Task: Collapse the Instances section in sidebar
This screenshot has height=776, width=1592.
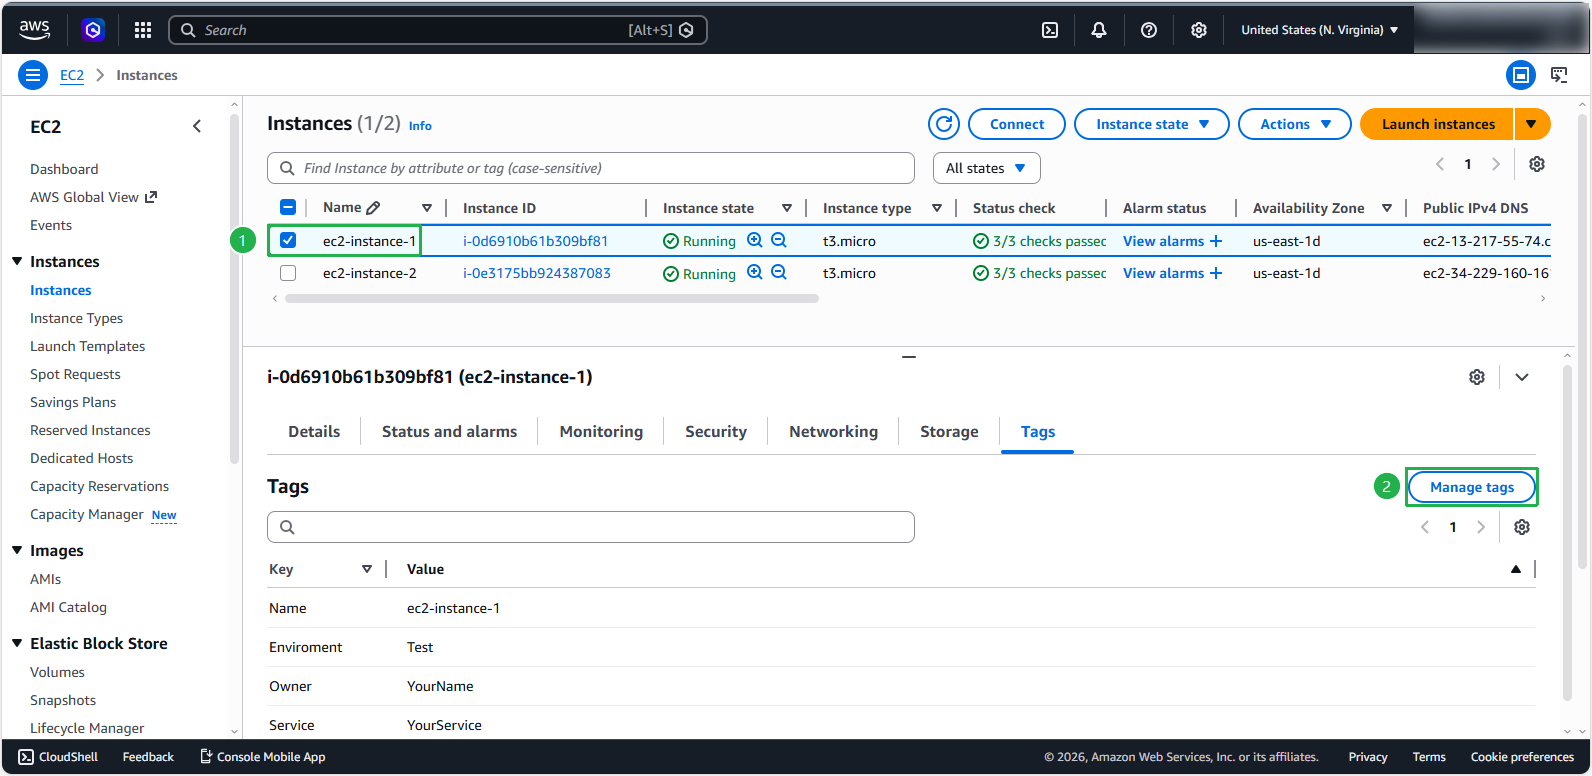Action: tap(17, 261)
